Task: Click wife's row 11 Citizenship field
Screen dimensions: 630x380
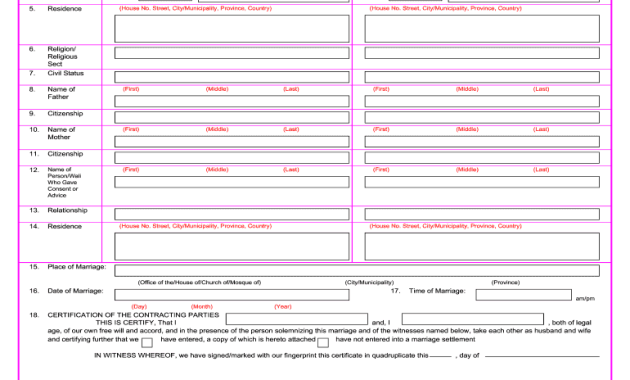Action: pos(482,157)
